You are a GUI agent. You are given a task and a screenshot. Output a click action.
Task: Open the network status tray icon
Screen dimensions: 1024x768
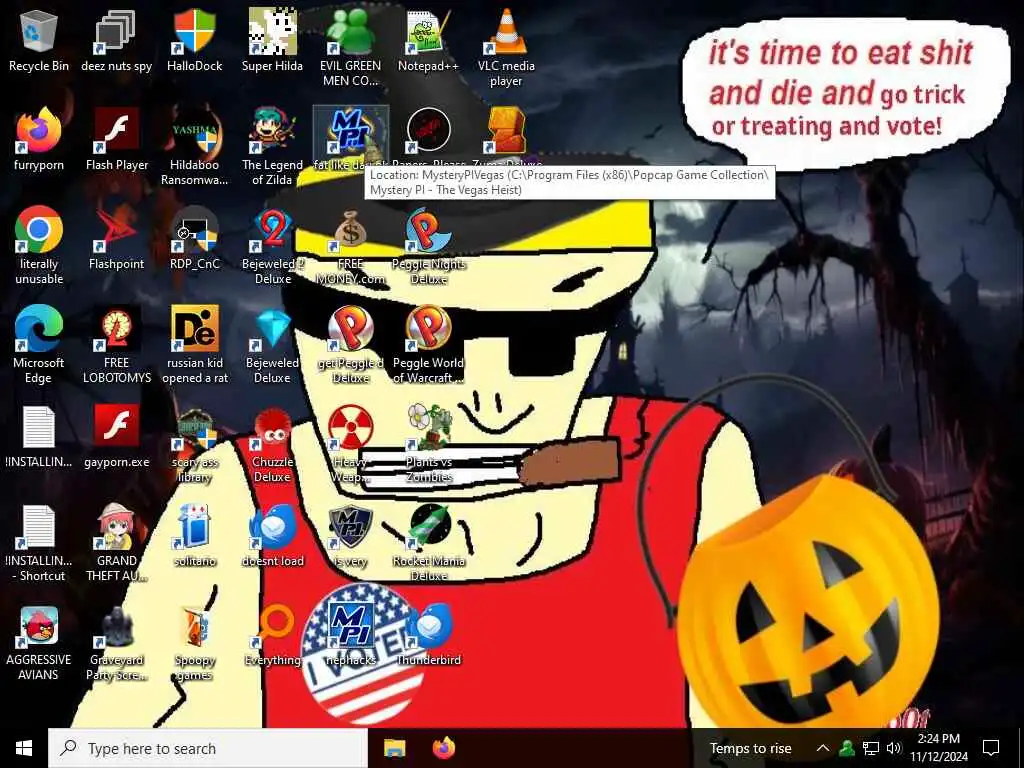(x=871, y=748)
